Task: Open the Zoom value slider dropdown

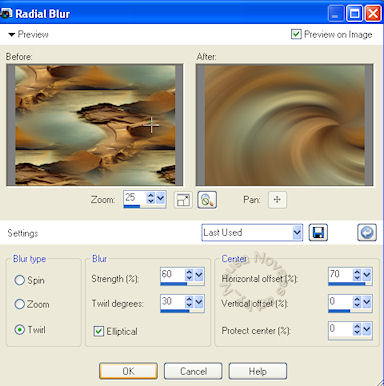Action: click(160, 198)
